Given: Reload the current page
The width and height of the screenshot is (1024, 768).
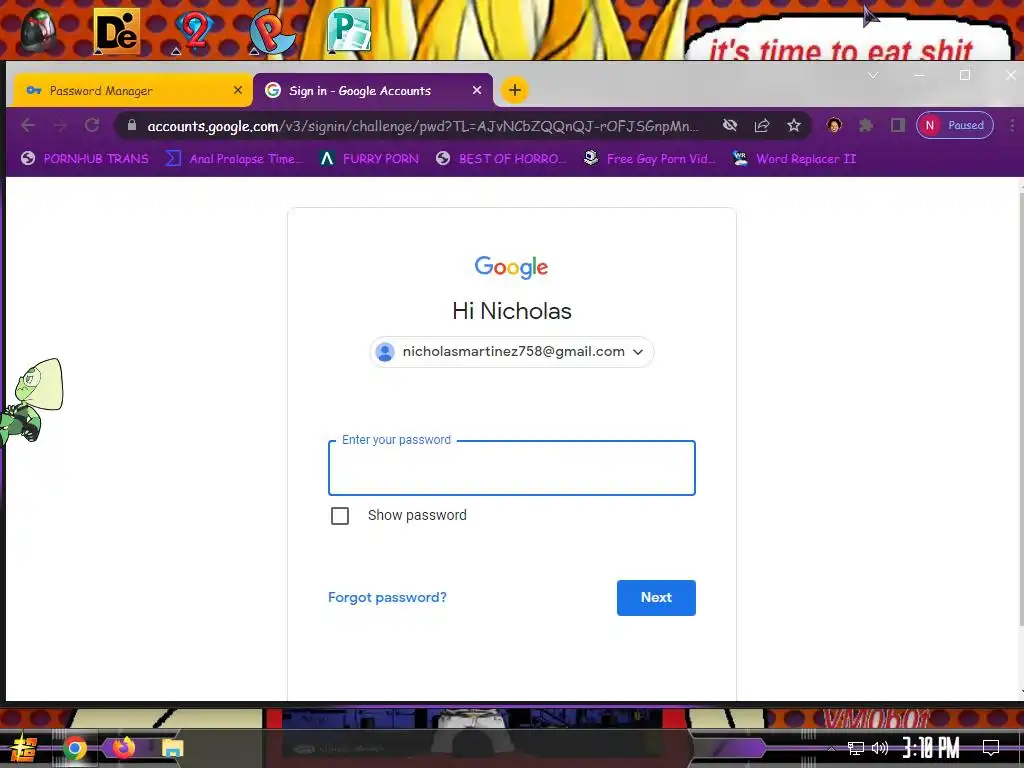Looking at the screenshot, I should coord(92,125).
